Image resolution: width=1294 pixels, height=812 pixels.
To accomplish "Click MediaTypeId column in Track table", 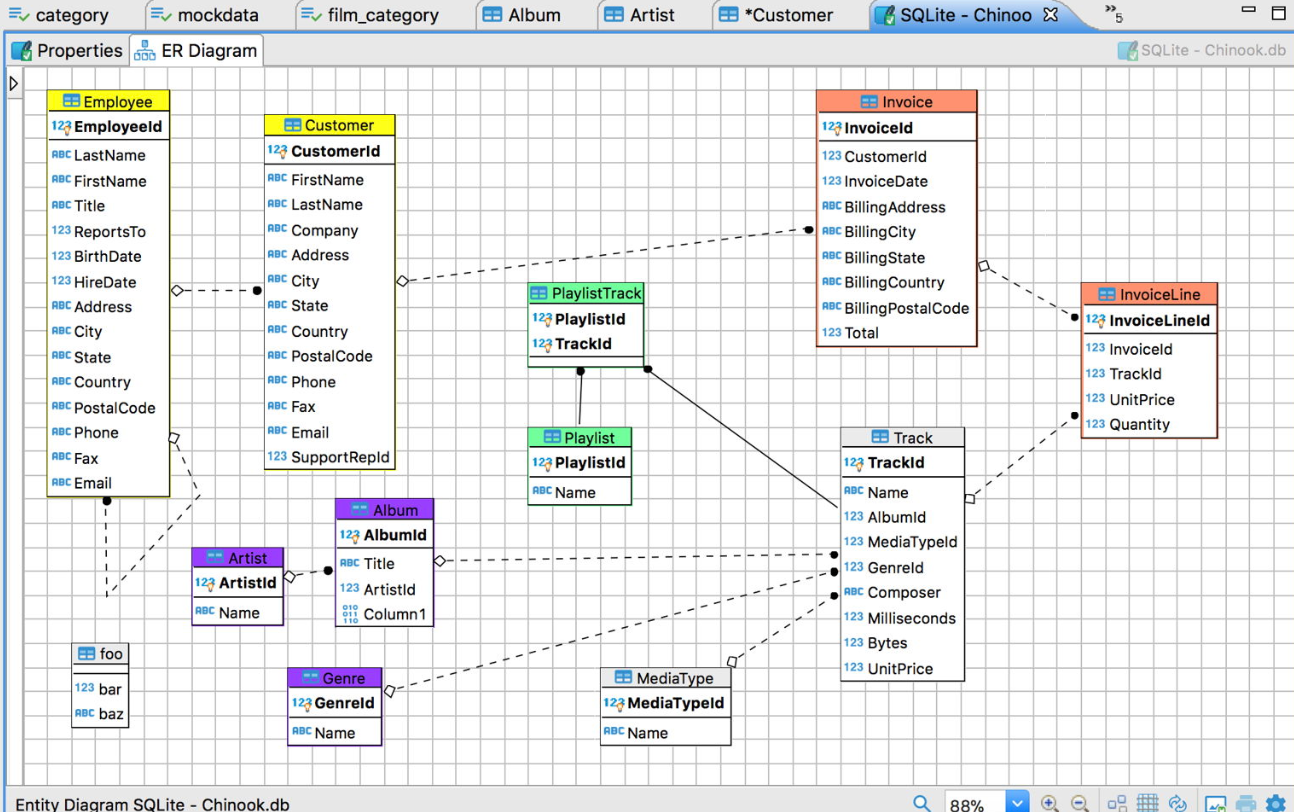I will pyautogui.click(x=902, y=542).
